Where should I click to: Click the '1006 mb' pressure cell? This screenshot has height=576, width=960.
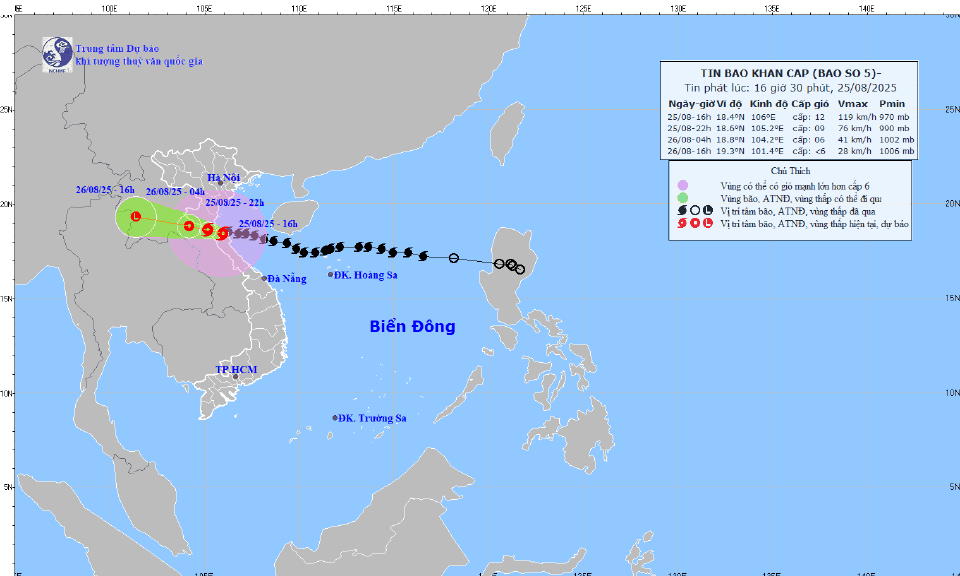pyautogui.click(x=897, y=151)
